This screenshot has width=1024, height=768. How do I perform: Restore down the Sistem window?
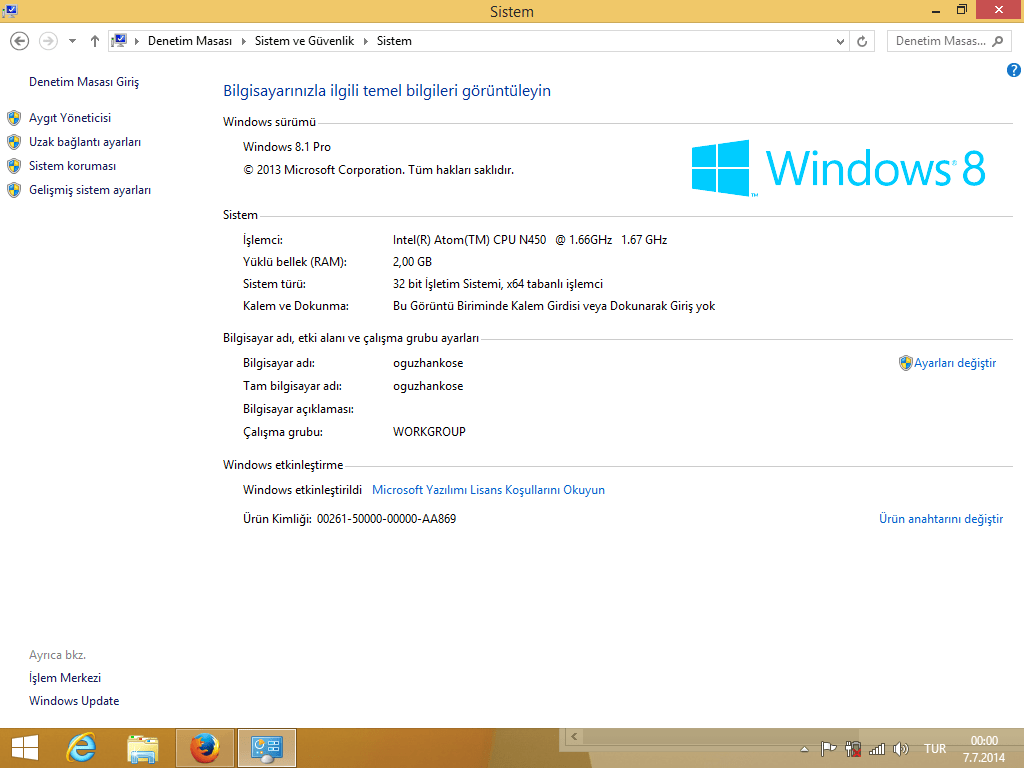(x=961, y=10)
